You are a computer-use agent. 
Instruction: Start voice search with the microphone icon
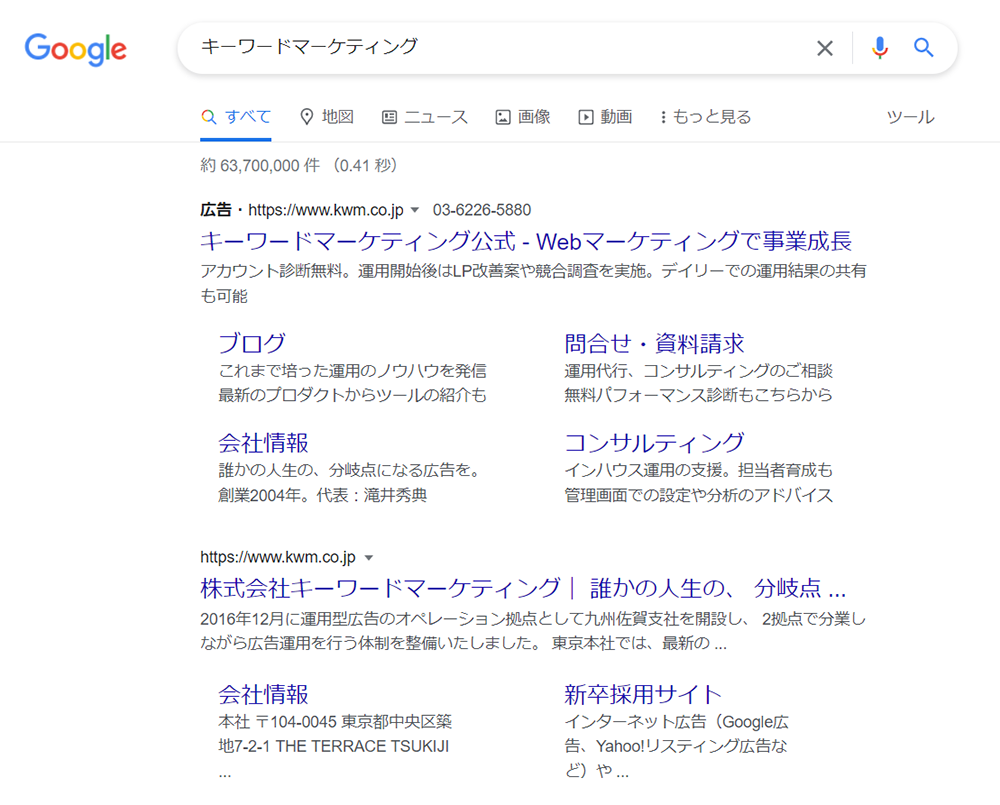click(x=879, y=48)
